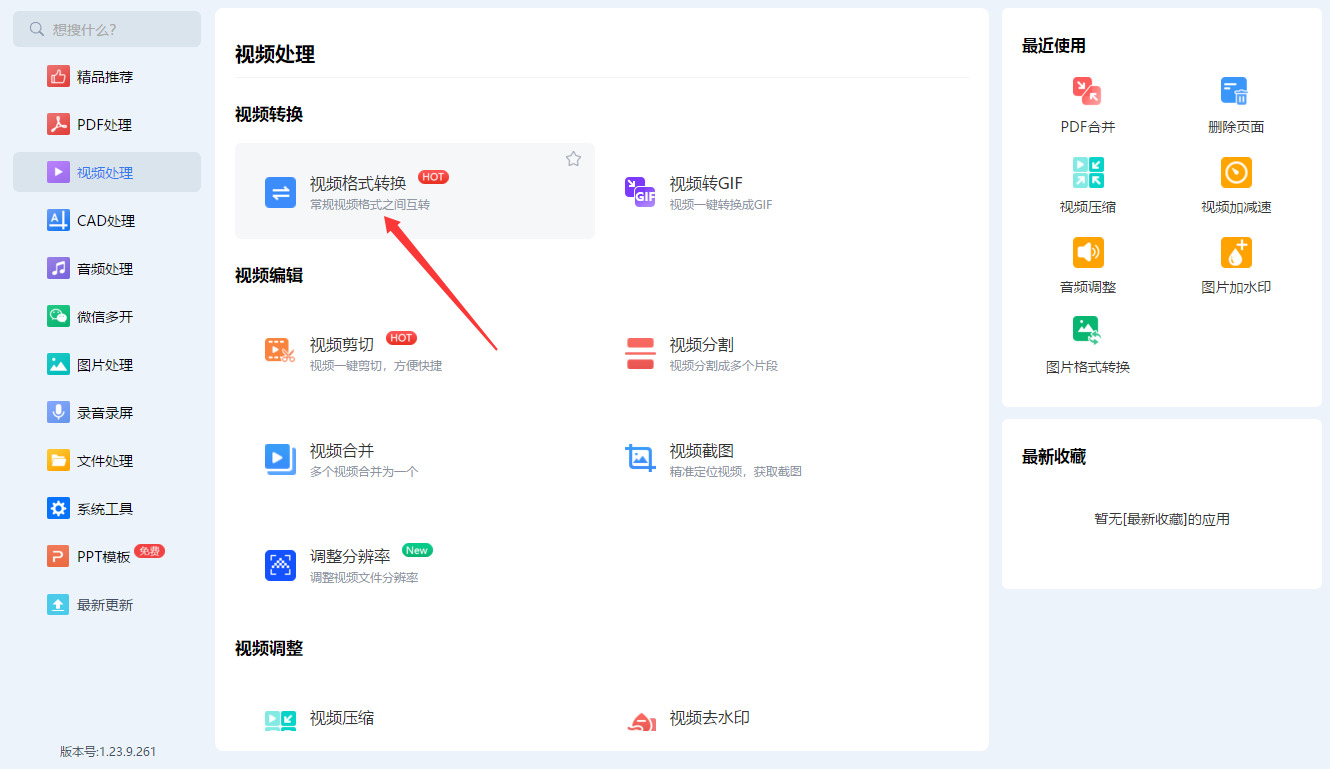Launch 音频调整 from recently used

(1087, 252)
